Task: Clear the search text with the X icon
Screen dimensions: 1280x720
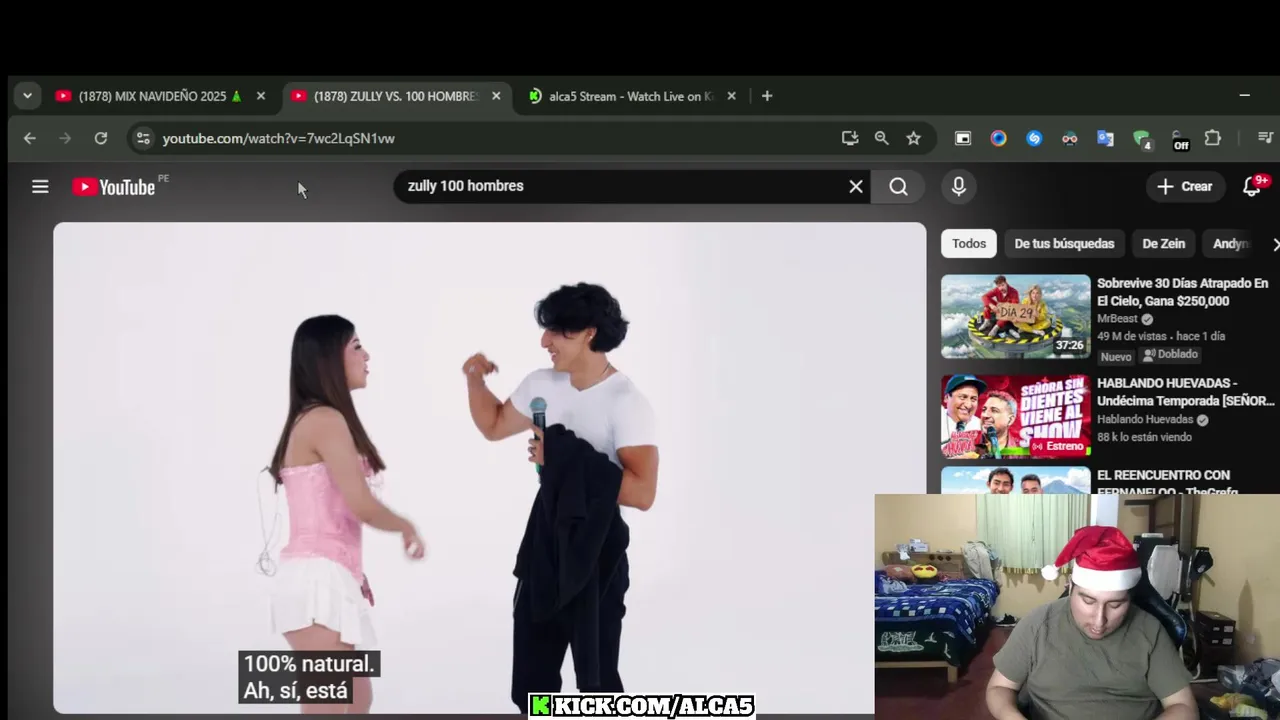Action: (x=856, y=187)
